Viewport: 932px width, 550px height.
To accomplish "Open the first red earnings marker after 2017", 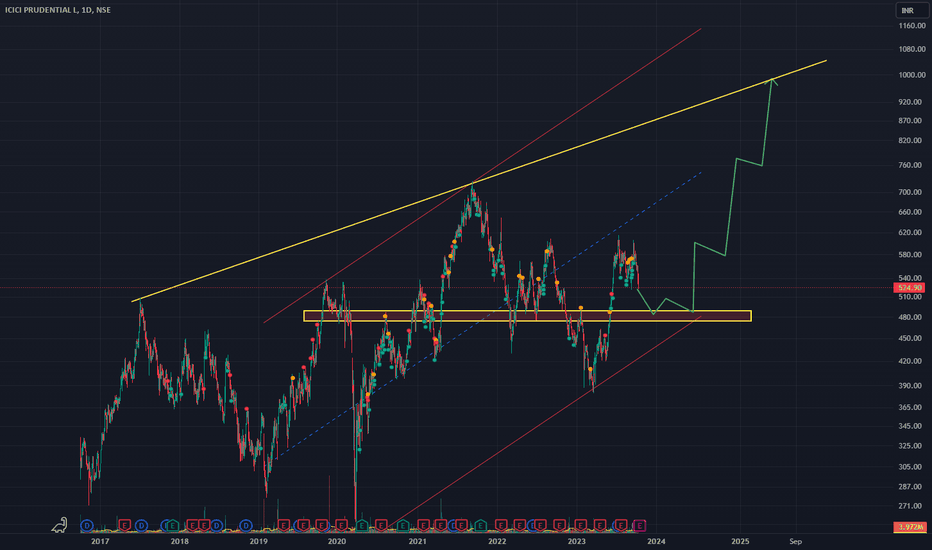I will pyautogui.click(x=125, y=526).
